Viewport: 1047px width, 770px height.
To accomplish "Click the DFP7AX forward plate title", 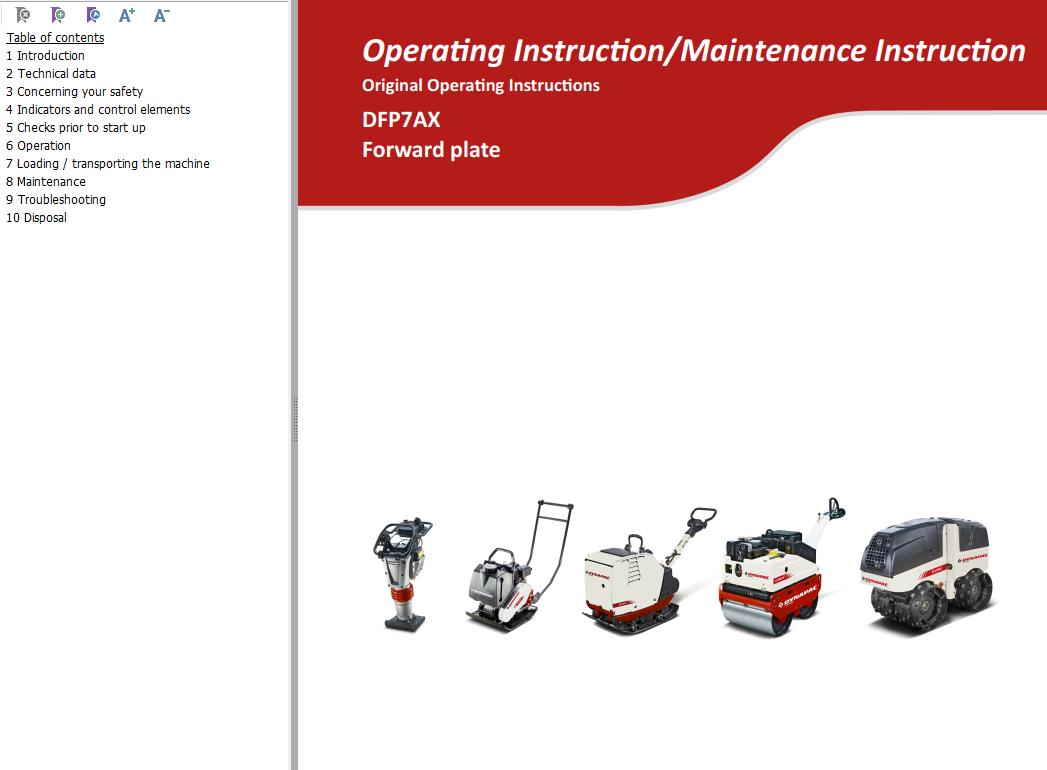I will tap(431, 135).
